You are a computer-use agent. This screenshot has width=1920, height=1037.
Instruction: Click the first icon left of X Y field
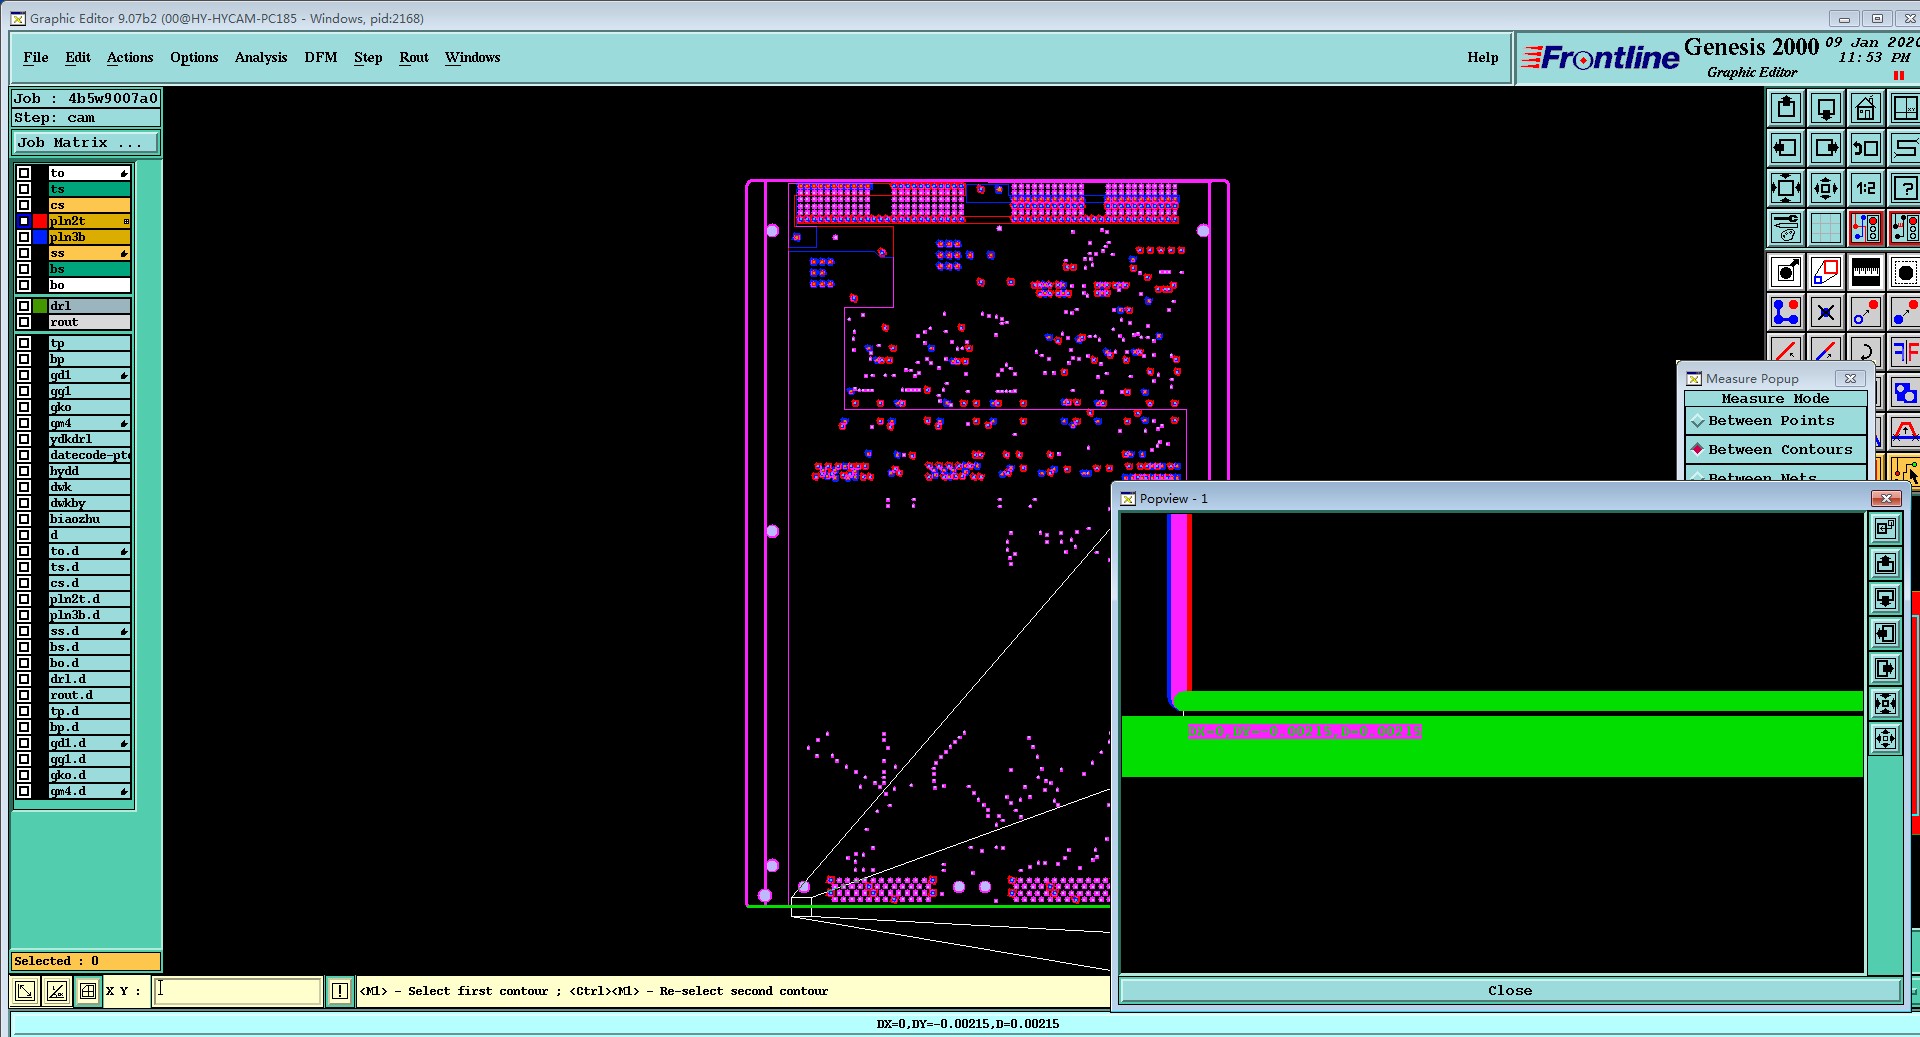point(25,991)
